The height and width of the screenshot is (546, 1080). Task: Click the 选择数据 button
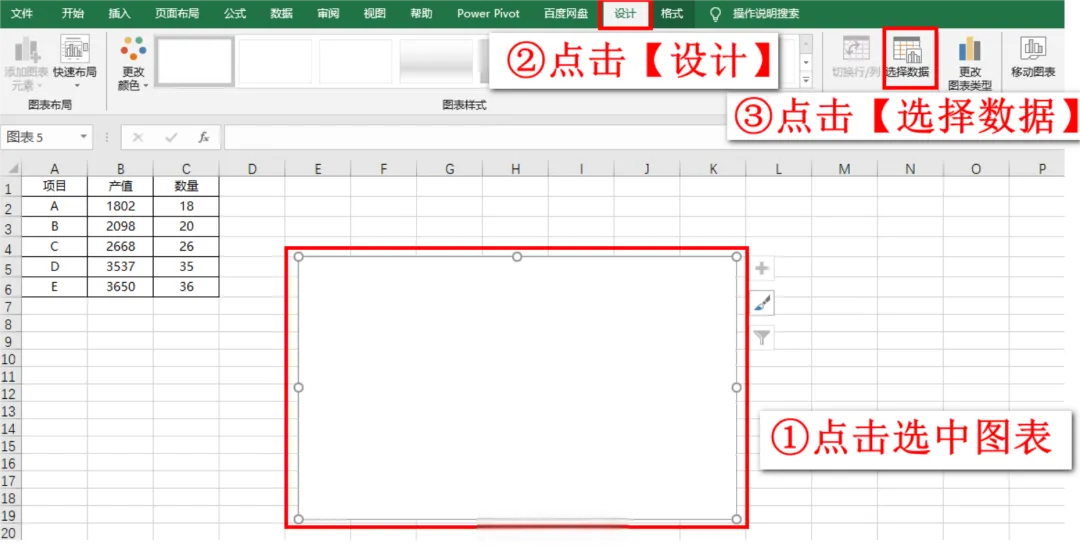pyautogui.click(x=910, y=58)
